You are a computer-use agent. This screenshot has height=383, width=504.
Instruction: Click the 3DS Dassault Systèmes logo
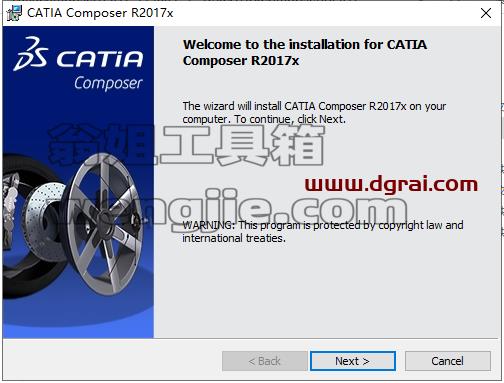30,54
